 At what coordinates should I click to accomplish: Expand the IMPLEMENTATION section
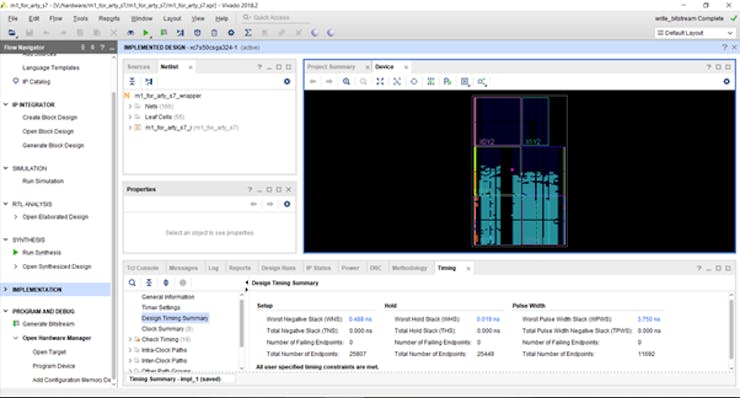(6, 289)
